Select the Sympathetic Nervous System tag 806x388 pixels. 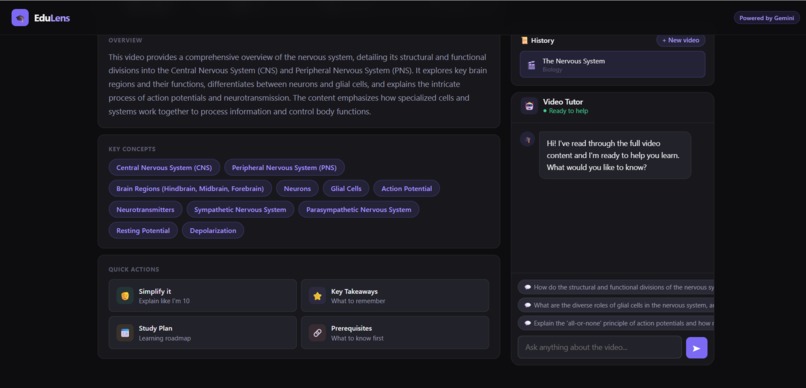[x=240, y=210]
